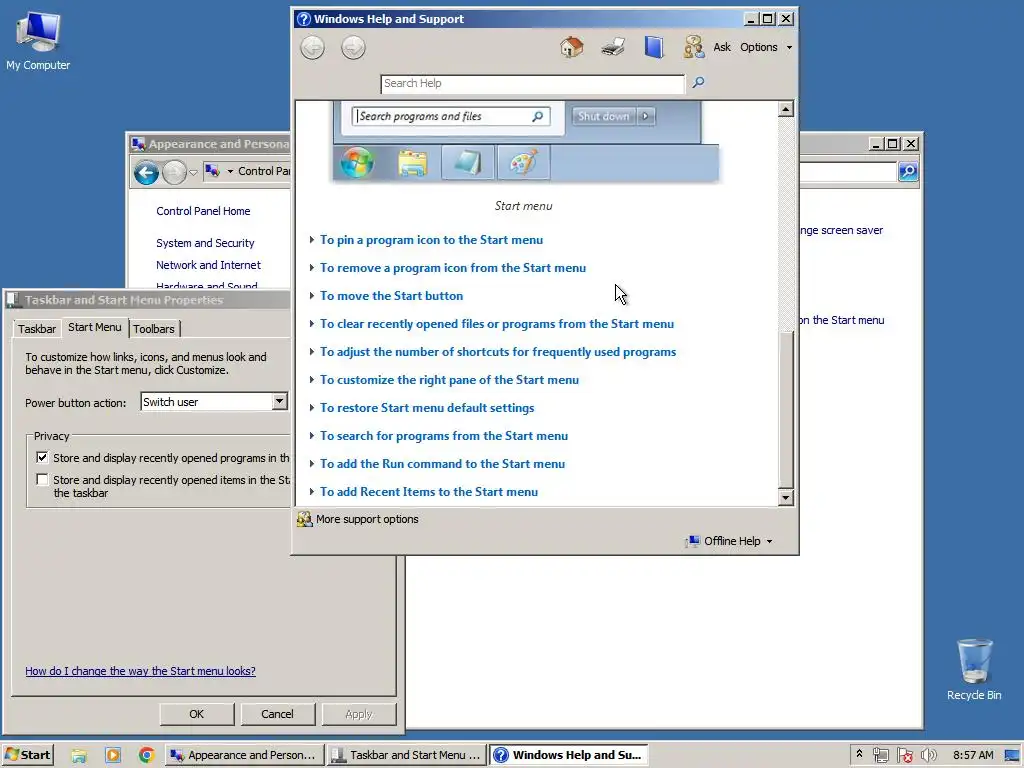Switch to the Toolbars tab

pyautogui.click(x=154, y=328)
